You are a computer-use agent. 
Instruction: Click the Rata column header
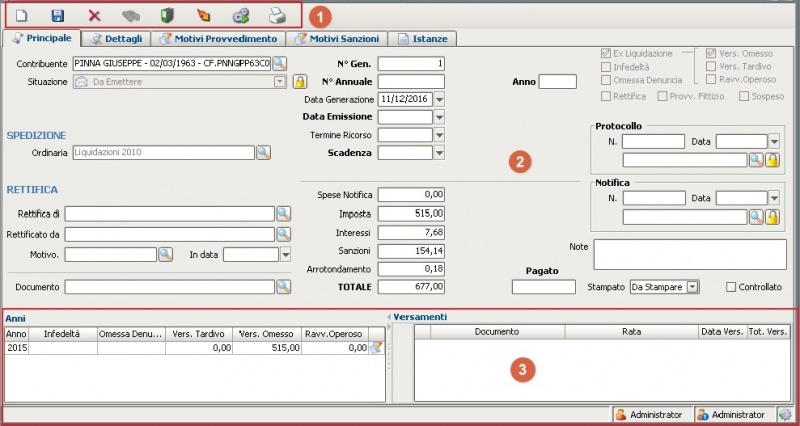pos(631,331)
